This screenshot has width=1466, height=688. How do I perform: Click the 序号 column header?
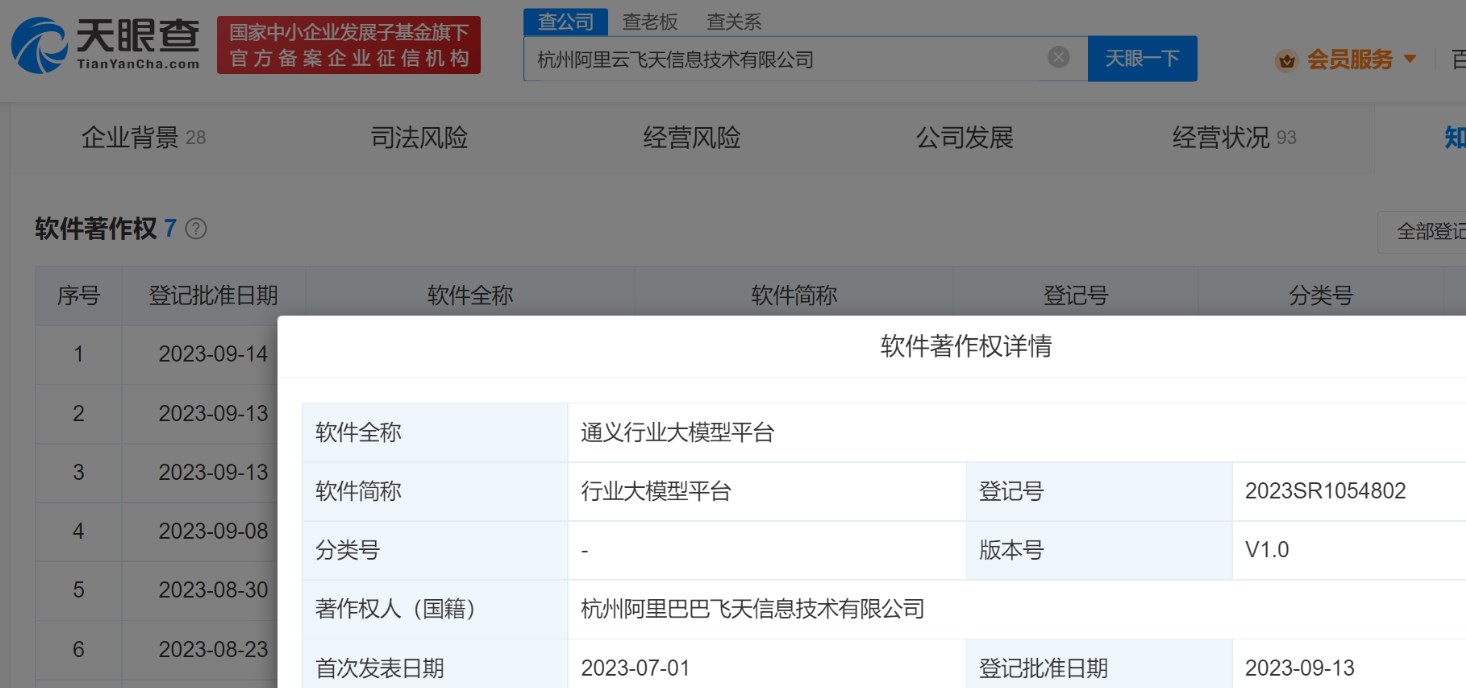(x=78, y=296)
